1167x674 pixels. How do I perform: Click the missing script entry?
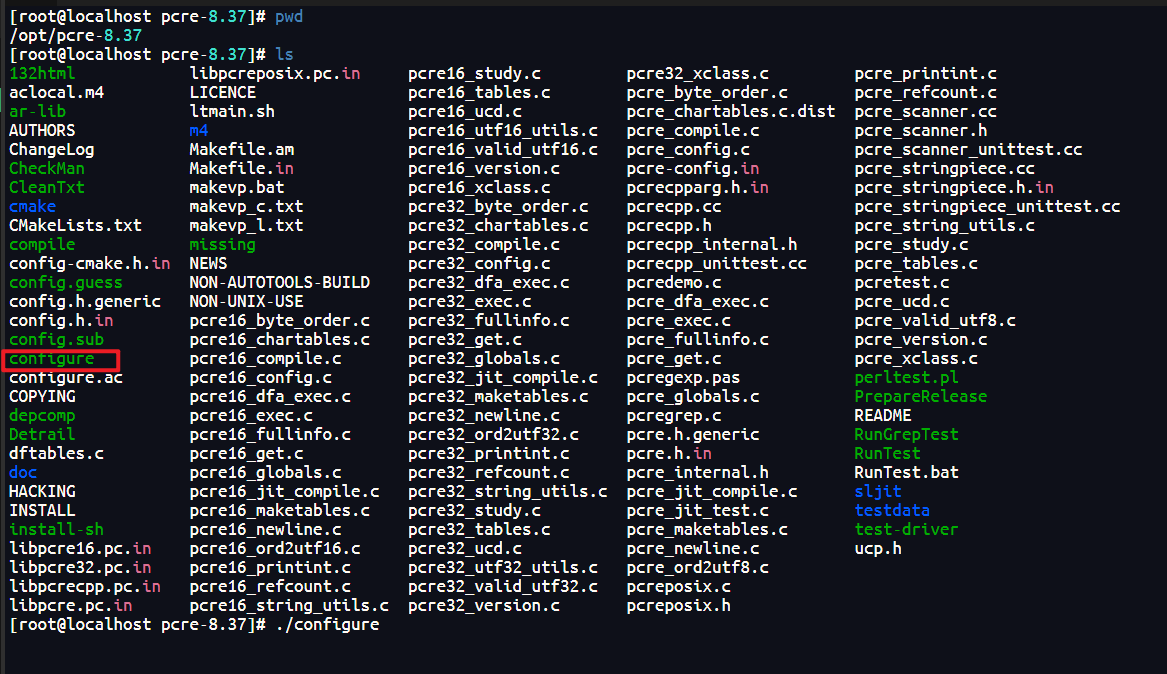point(223,245)
